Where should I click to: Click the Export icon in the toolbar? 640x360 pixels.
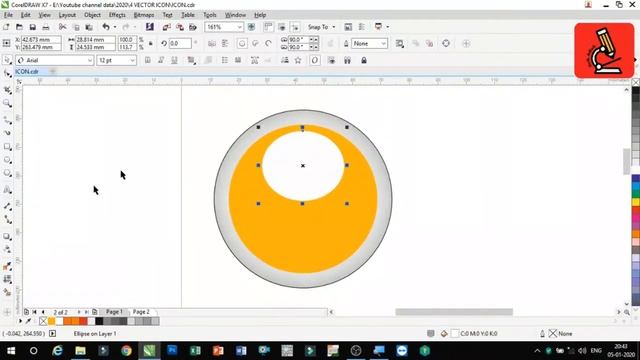(x=180, y=27)
